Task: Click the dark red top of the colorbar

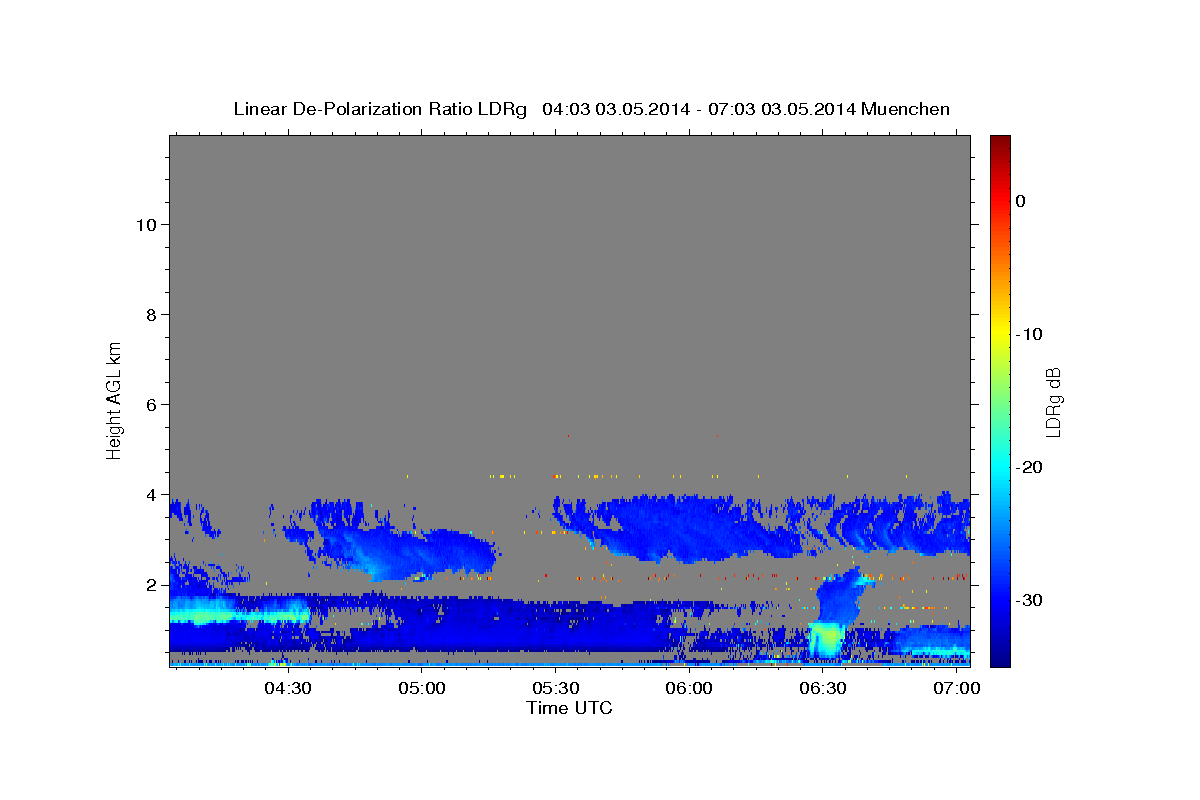Action: (x=1000, y=142)
